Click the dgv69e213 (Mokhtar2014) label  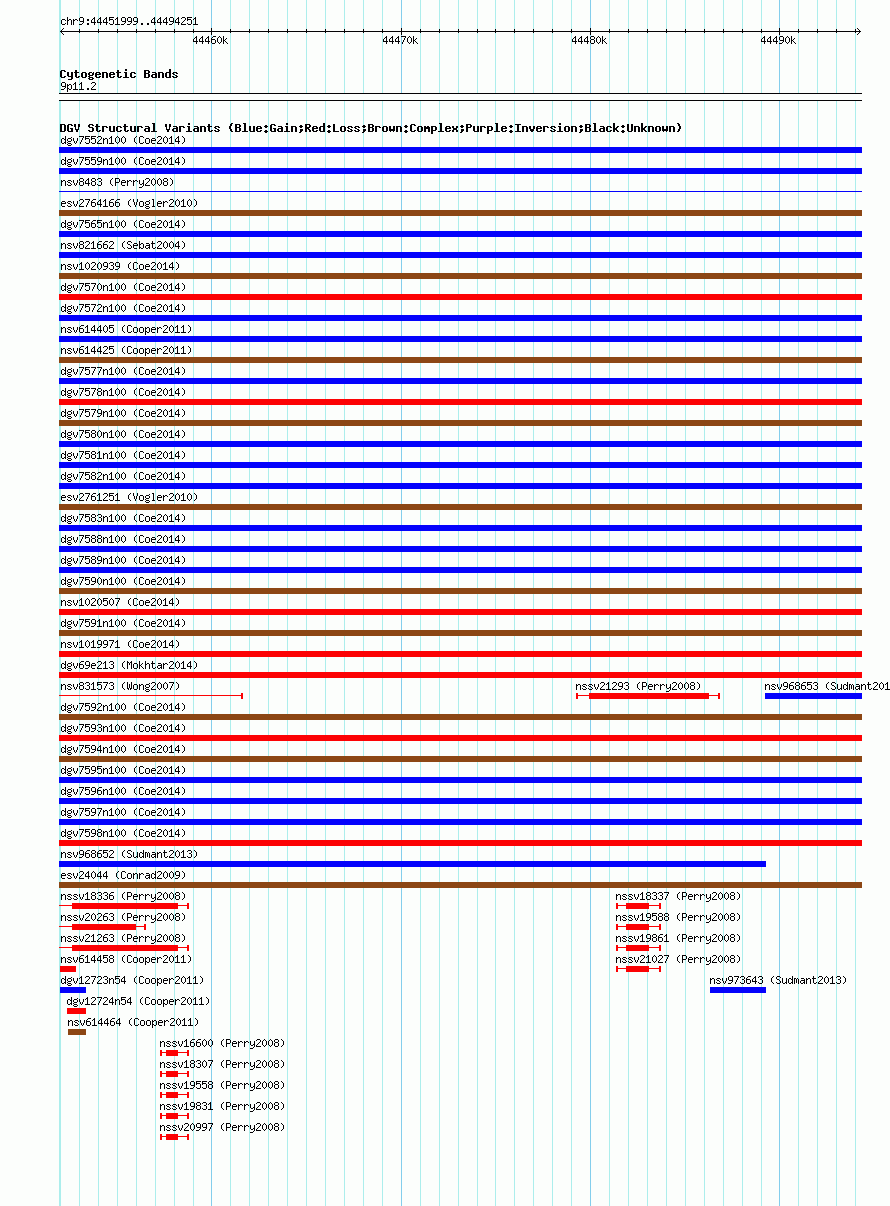click(129, 665)
